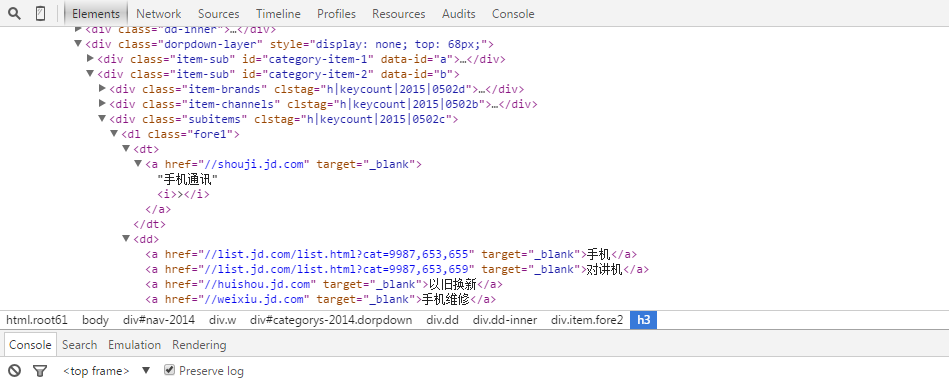
Task: Expand the item-brands div node
Action: [x=102, y=89]
